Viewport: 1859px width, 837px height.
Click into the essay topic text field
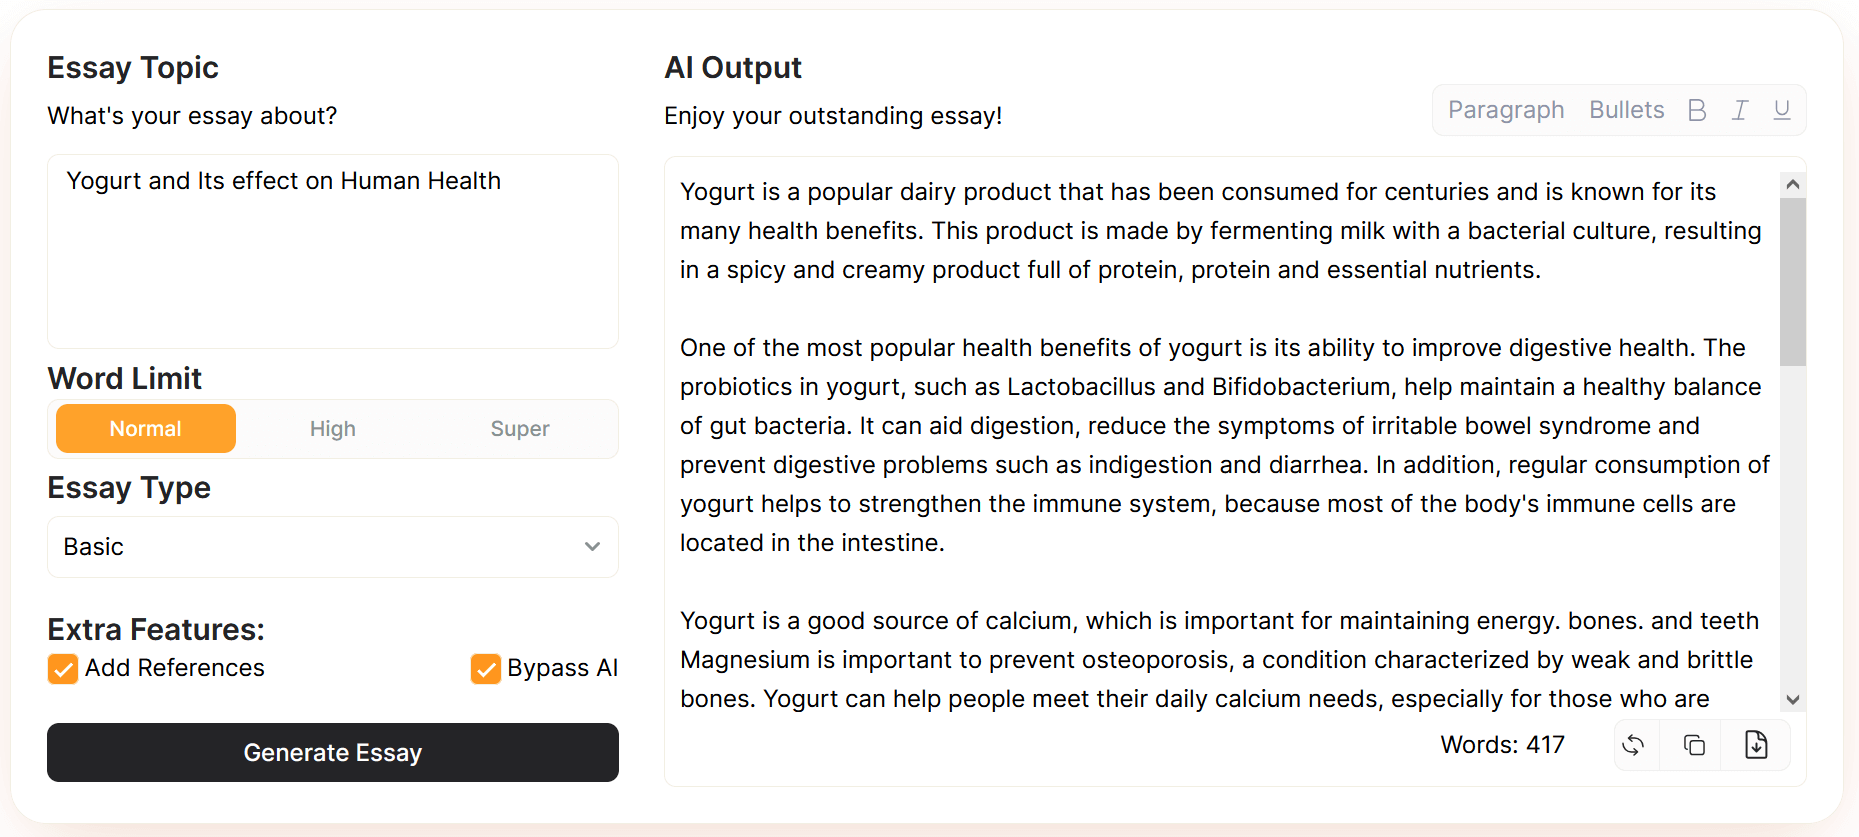(x=333, y=252)
